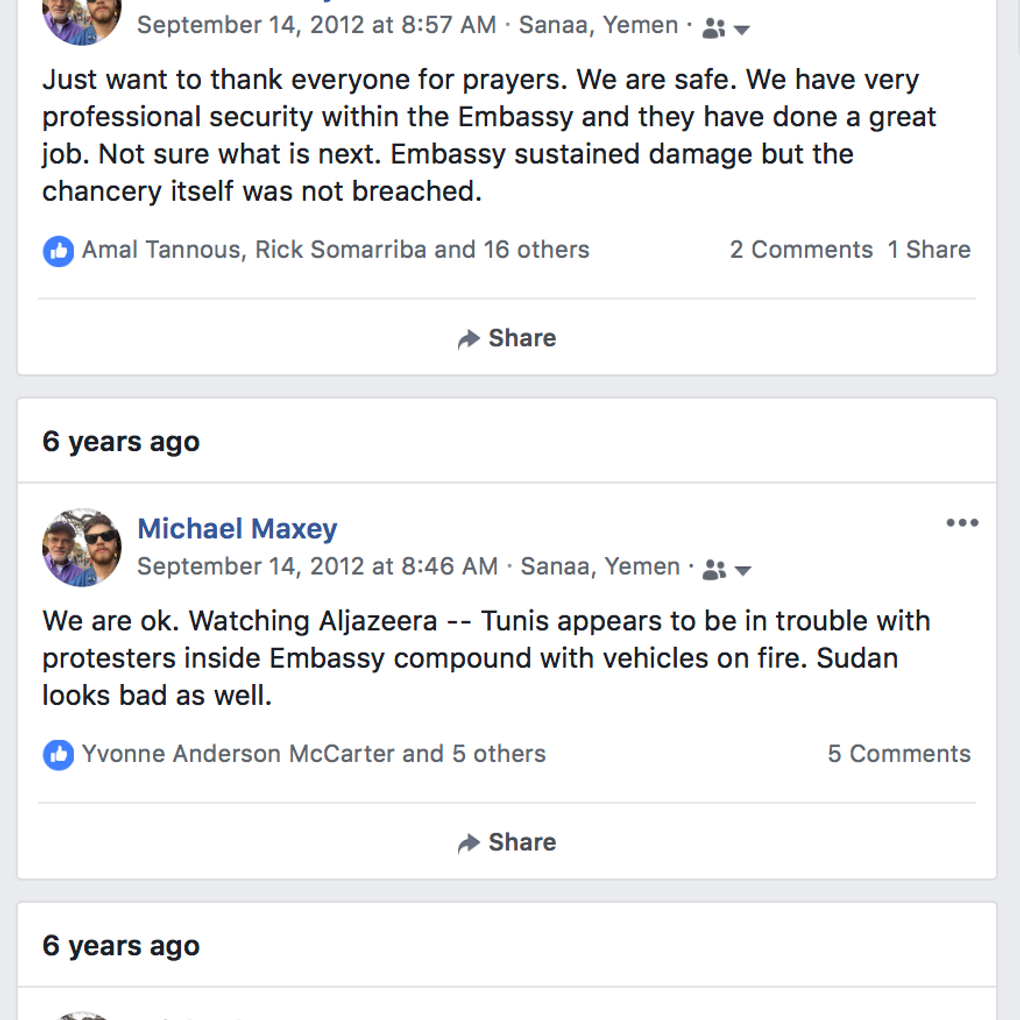
Task: Open the 5 Comments on second post
Action: click(899, 754)
